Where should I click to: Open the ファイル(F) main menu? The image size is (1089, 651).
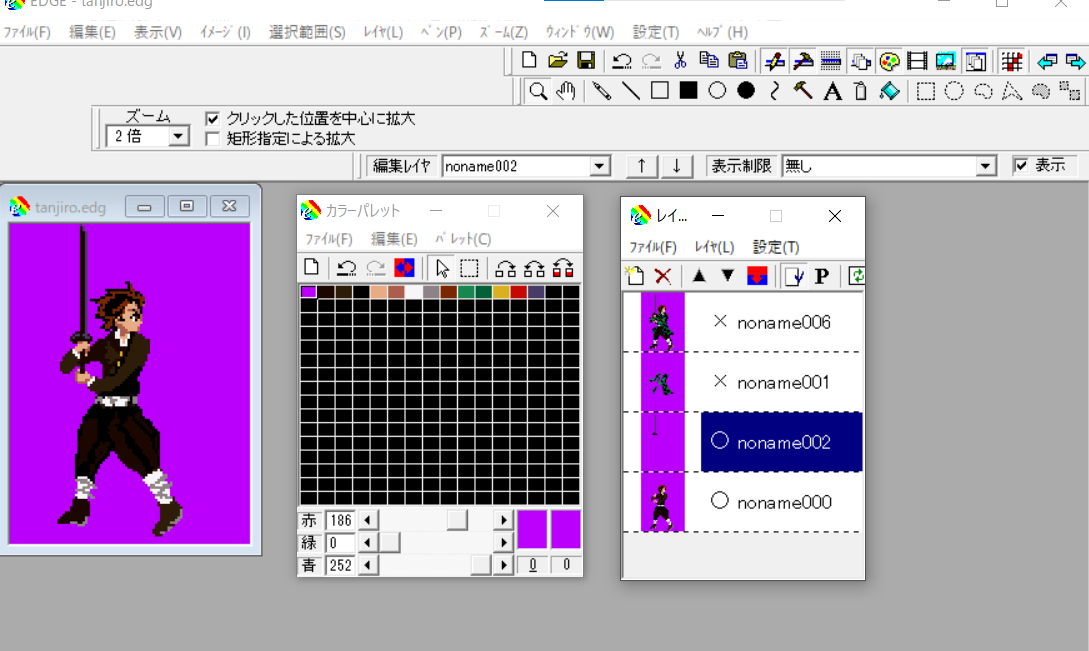(x=27, y=32)
